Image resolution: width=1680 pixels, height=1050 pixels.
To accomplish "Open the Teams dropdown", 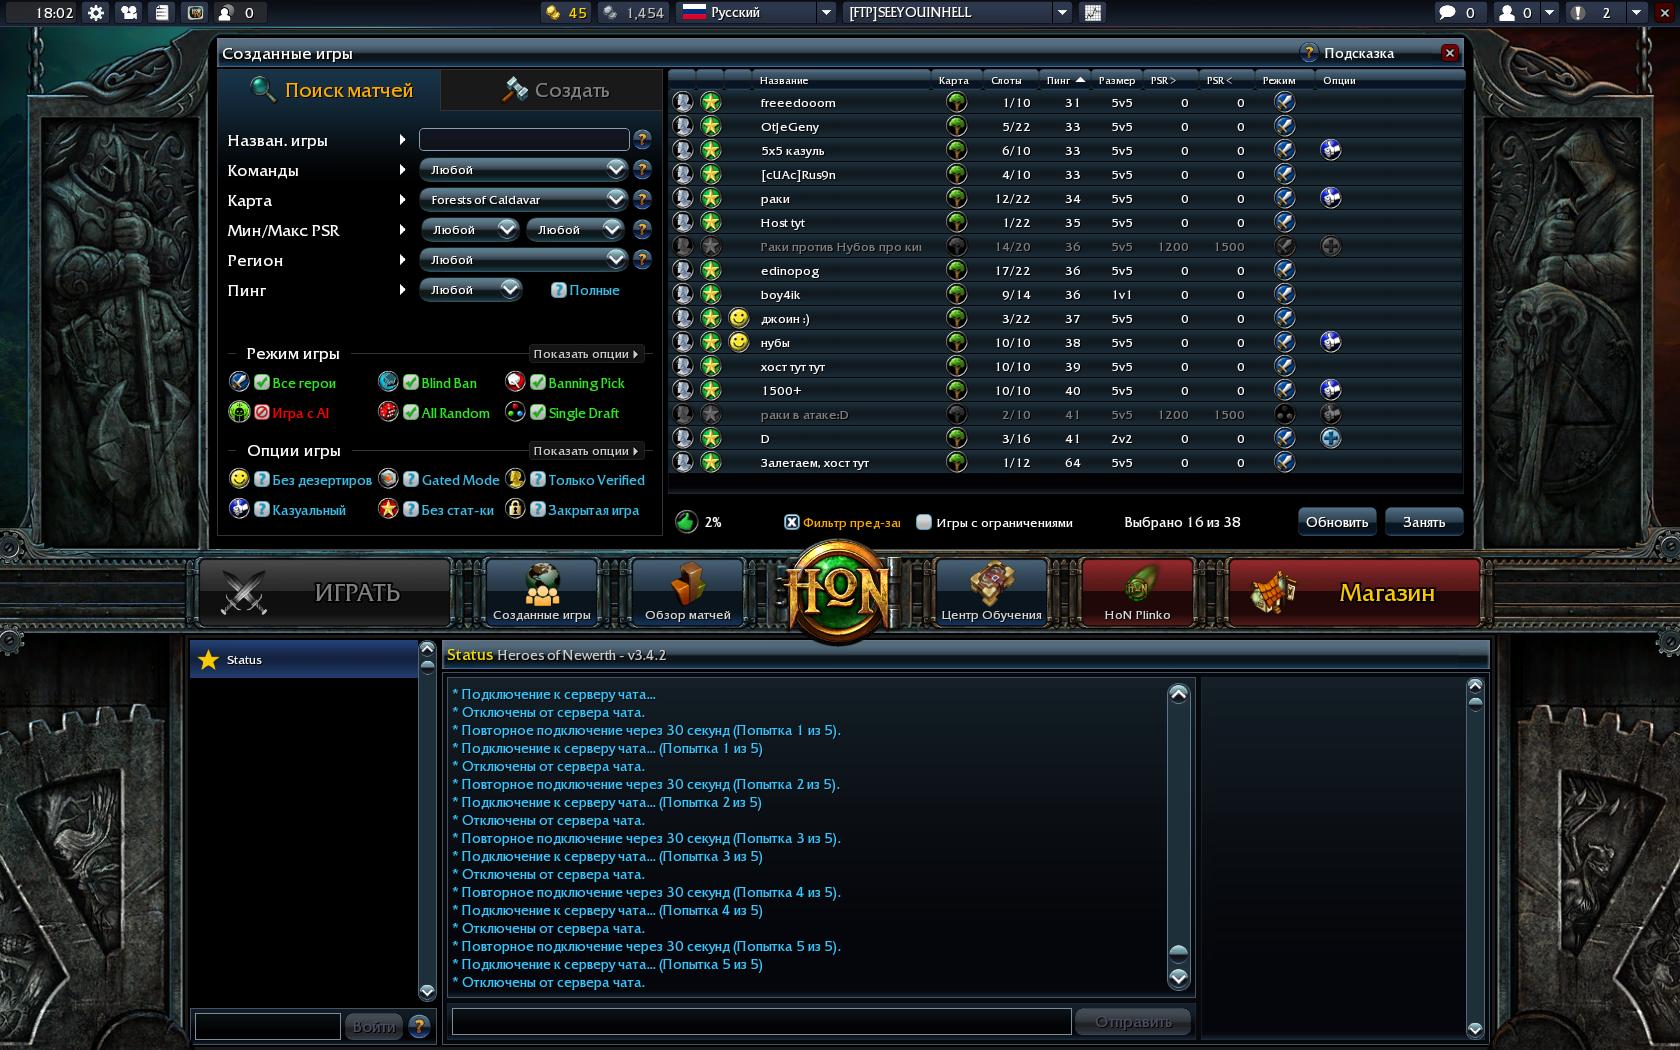I will click(524, 170).
